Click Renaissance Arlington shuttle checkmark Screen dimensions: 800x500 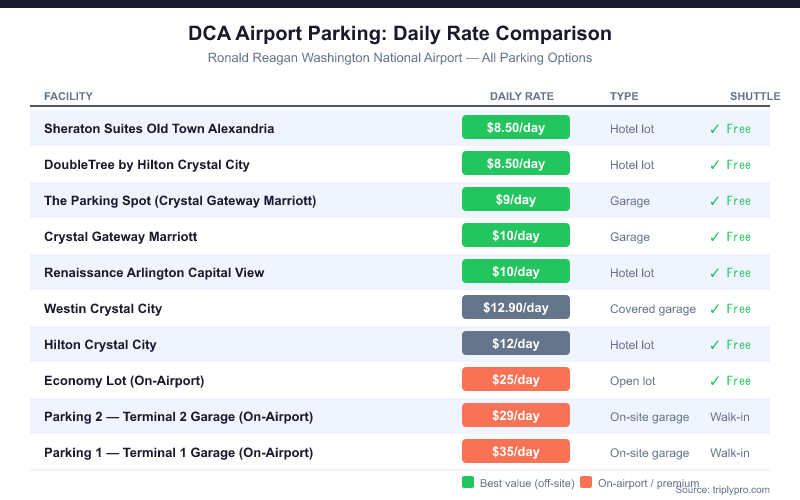[714, 273]
